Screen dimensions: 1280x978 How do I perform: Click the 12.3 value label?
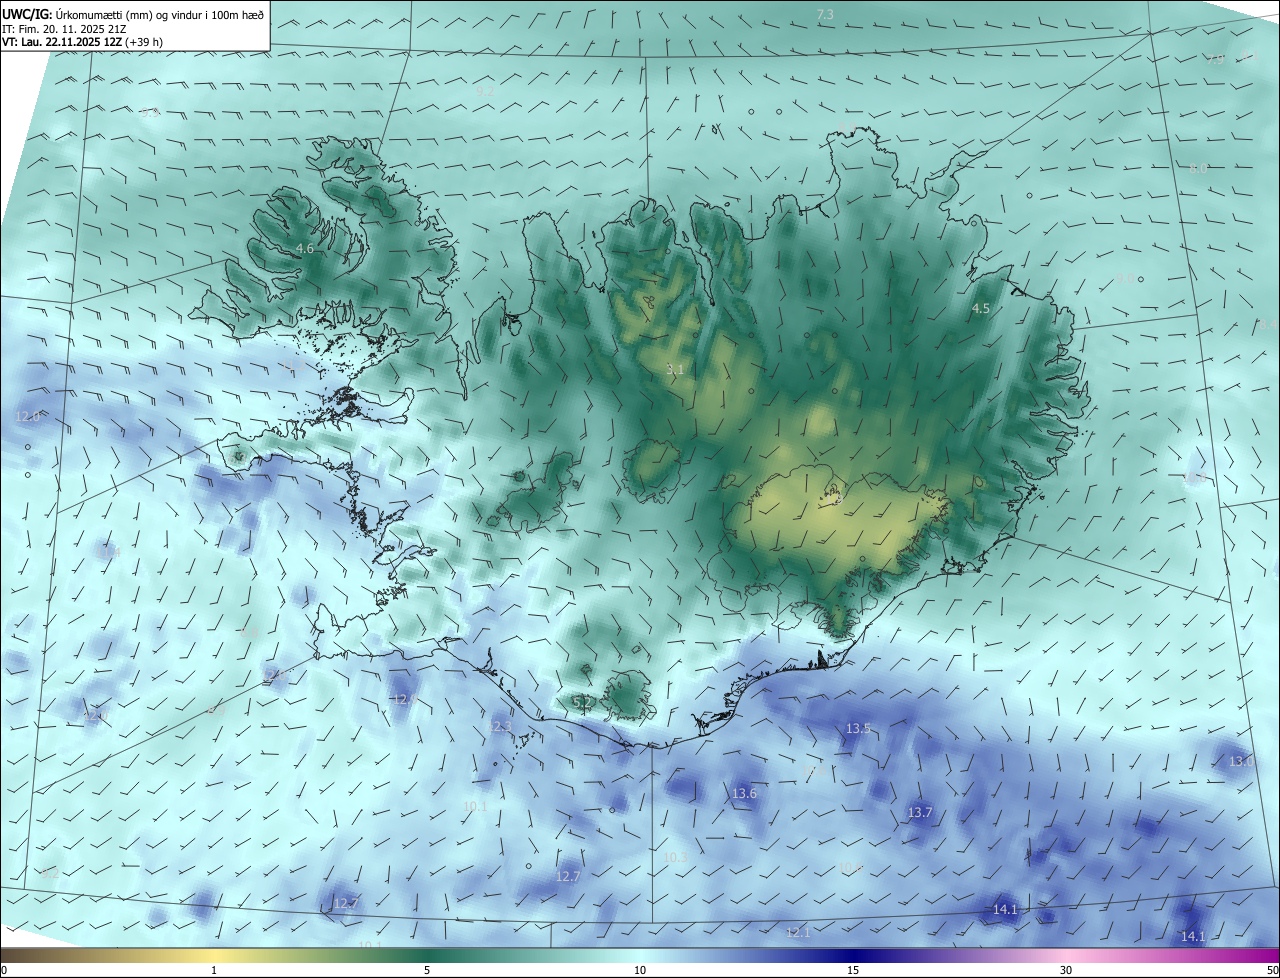coord(499,727)
